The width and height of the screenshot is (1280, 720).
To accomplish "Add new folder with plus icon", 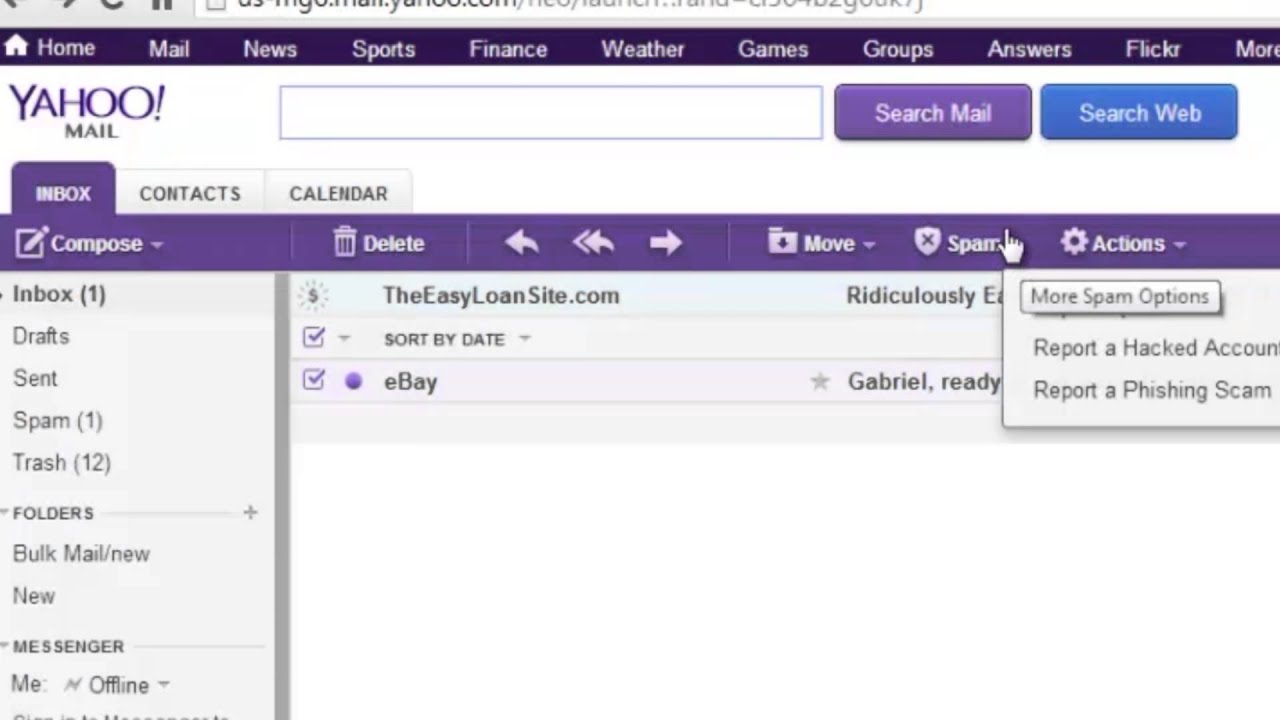I will tap(250, 512).
